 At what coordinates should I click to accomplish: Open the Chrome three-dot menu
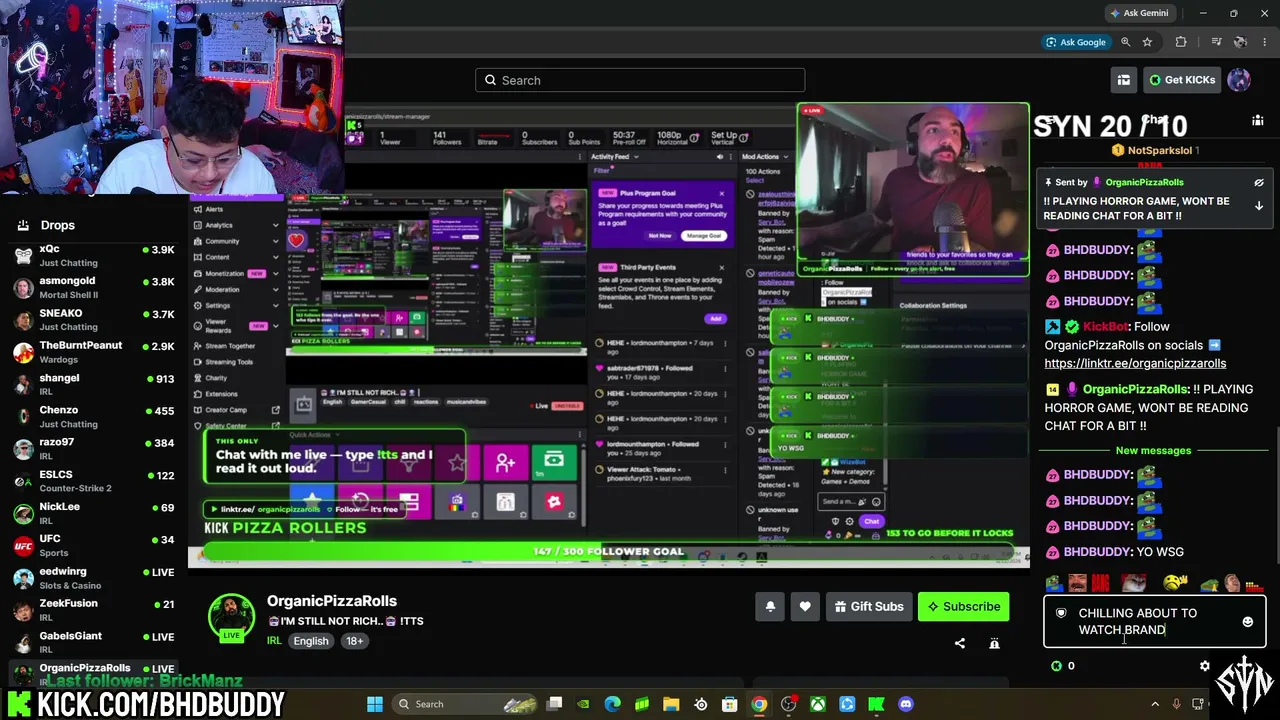pos(1263,42)
